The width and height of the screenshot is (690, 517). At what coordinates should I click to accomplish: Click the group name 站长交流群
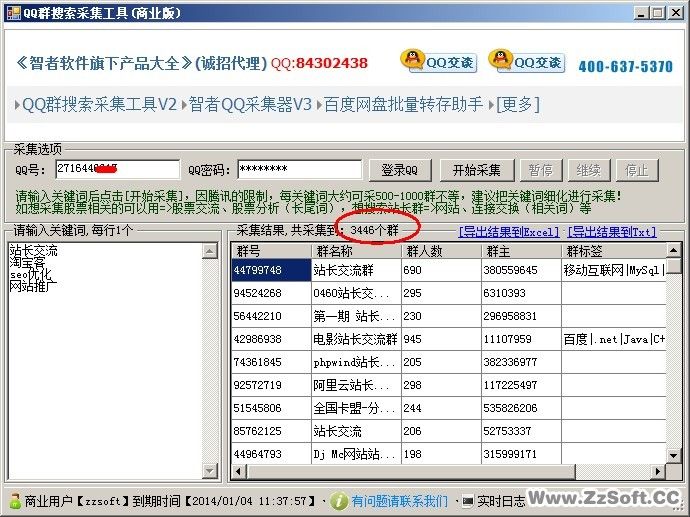pyautogui.click(x=356, y=270)
